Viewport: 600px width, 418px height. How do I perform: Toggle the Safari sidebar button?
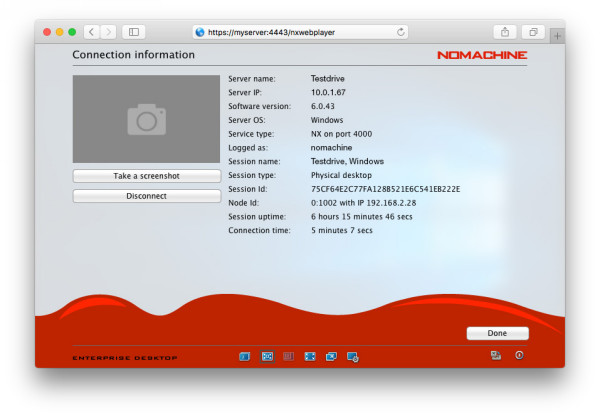(134, 32)
